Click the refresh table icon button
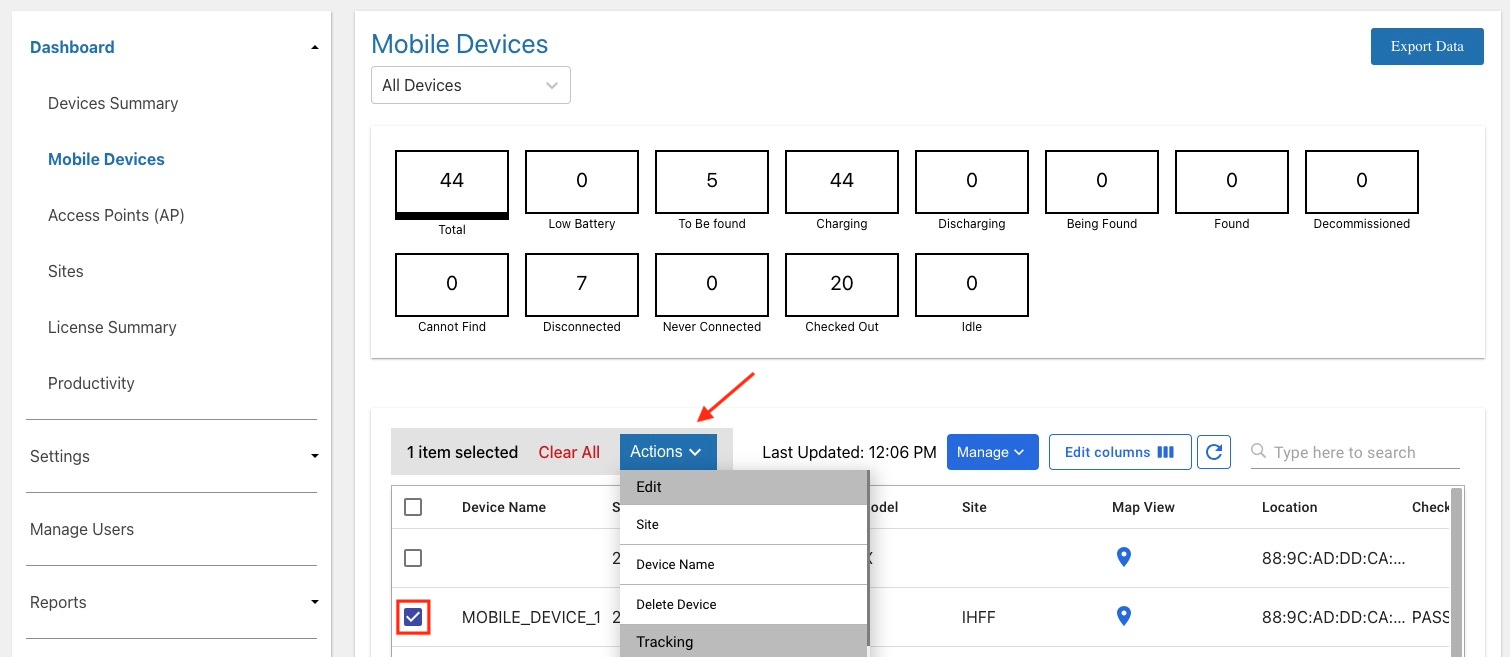Screen dimensions: 1510x657 (x=1214, y=452)
